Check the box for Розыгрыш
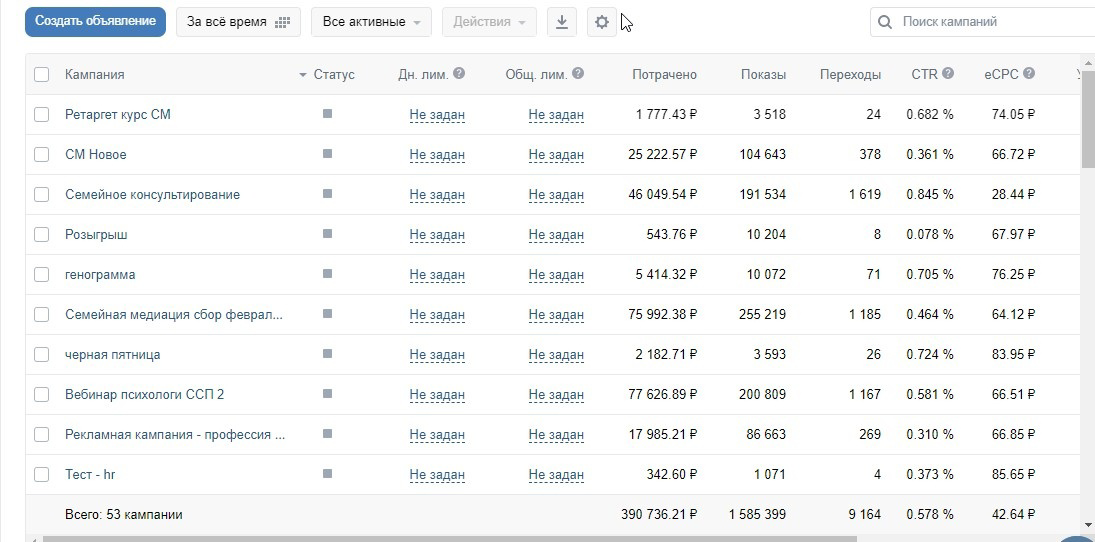Screen dimensions: 1095x542 (x=41, y=235)
